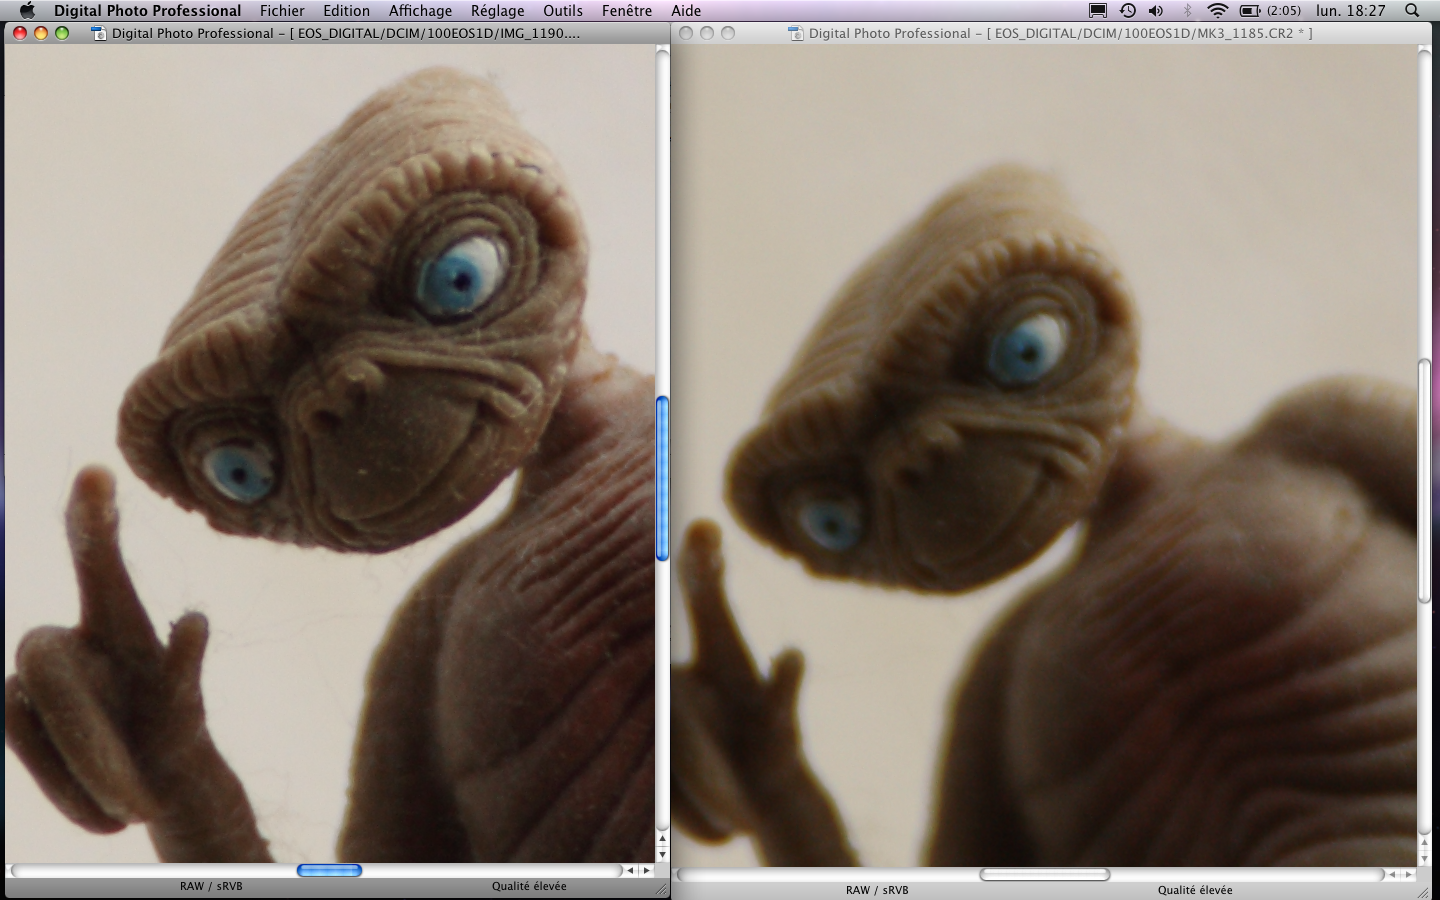Click the clock showing lun. 18:27
Image resolution: width=1440 pixels, height=900 pixels.
[1351, 10]
